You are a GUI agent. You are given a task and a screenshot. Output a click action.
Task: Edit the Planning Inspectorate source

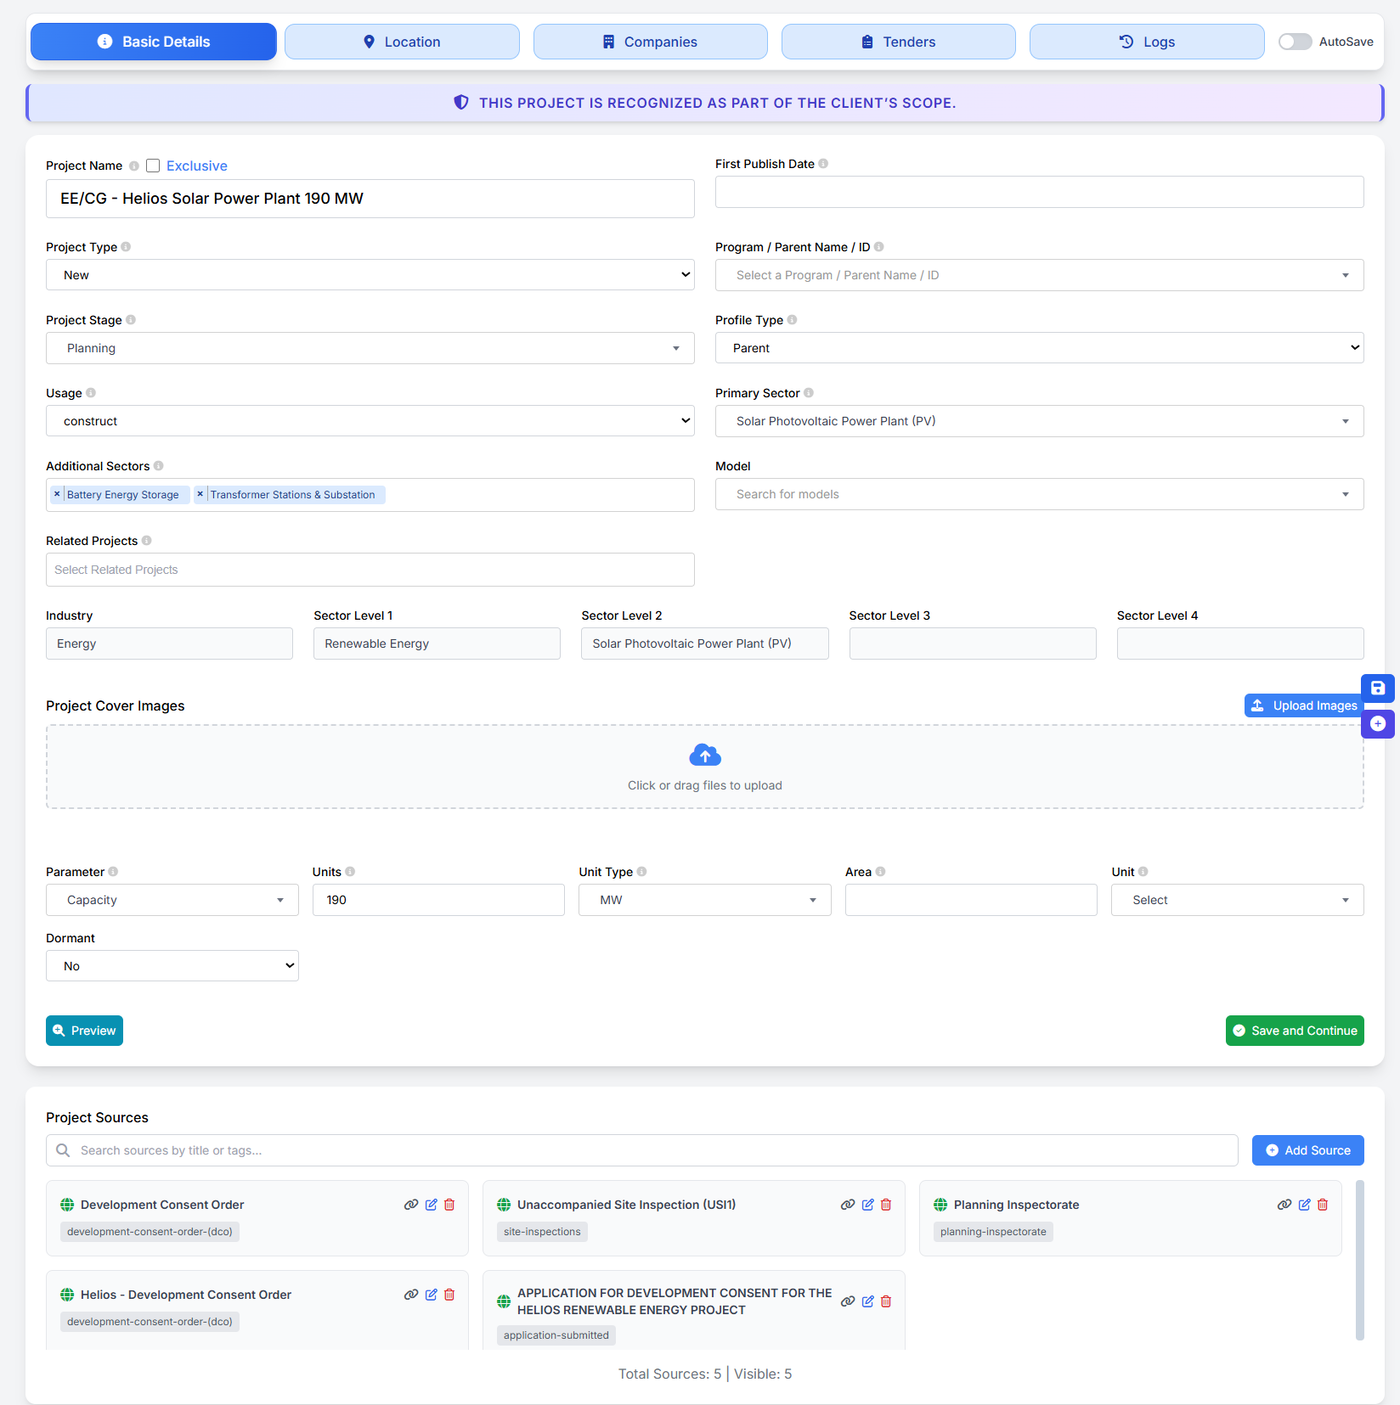1304,1205
